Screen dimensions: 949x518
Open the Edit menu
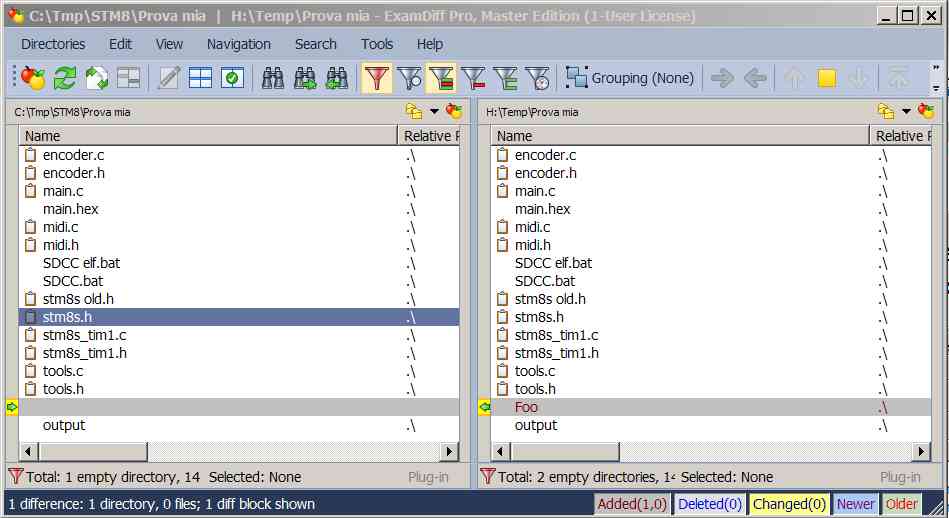tap(120, 44)
